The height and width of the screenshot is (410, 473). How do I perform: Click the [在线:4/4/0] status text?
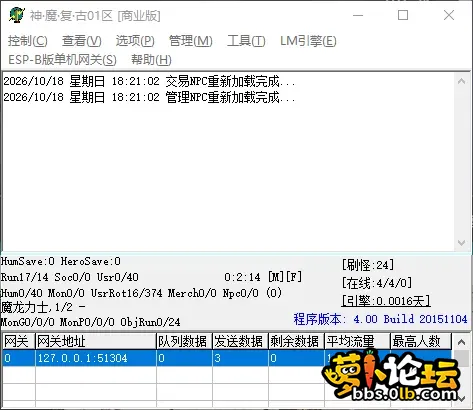(377, 283)
